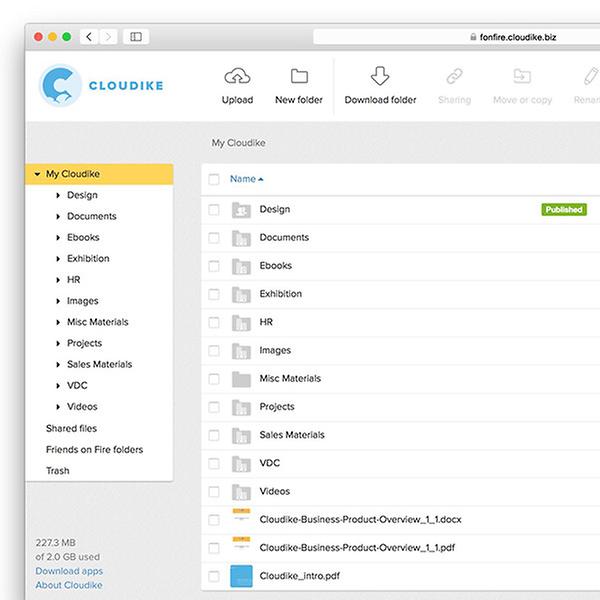
Task: Click the Download apps link
Action: [x=69, y=571]
